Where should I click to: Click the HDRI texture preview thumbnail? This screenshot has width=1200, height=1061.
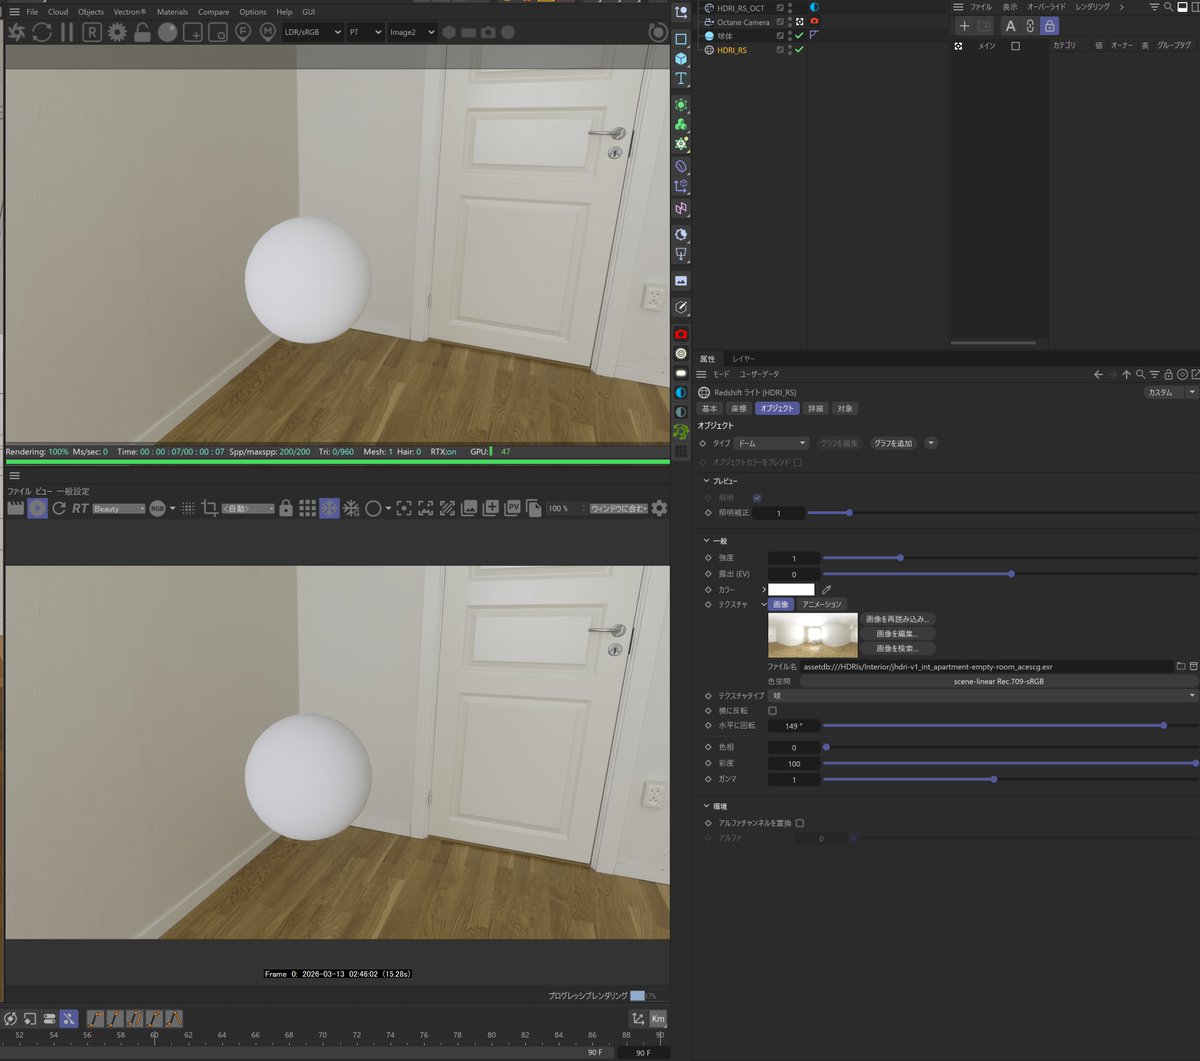coord(813,635)
